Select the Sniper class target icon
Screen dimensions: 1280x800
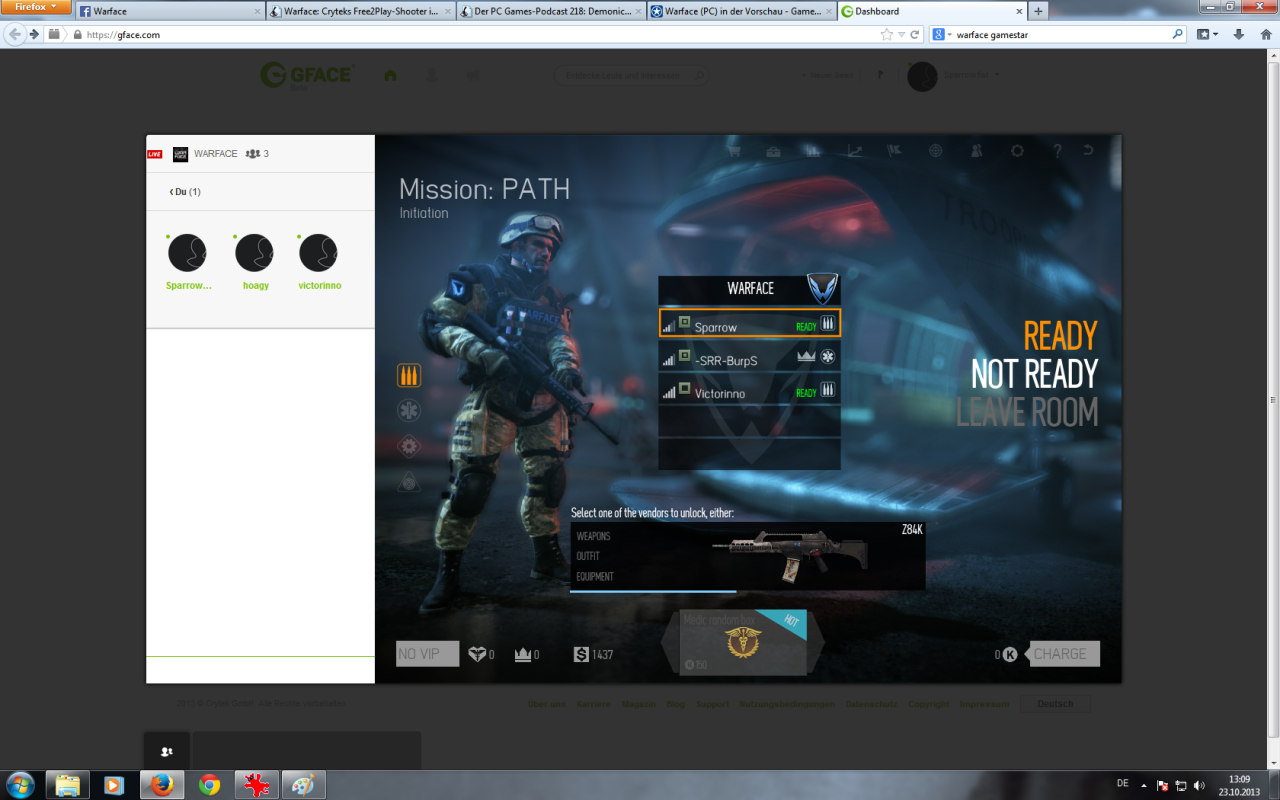click(x=409, y=482)
